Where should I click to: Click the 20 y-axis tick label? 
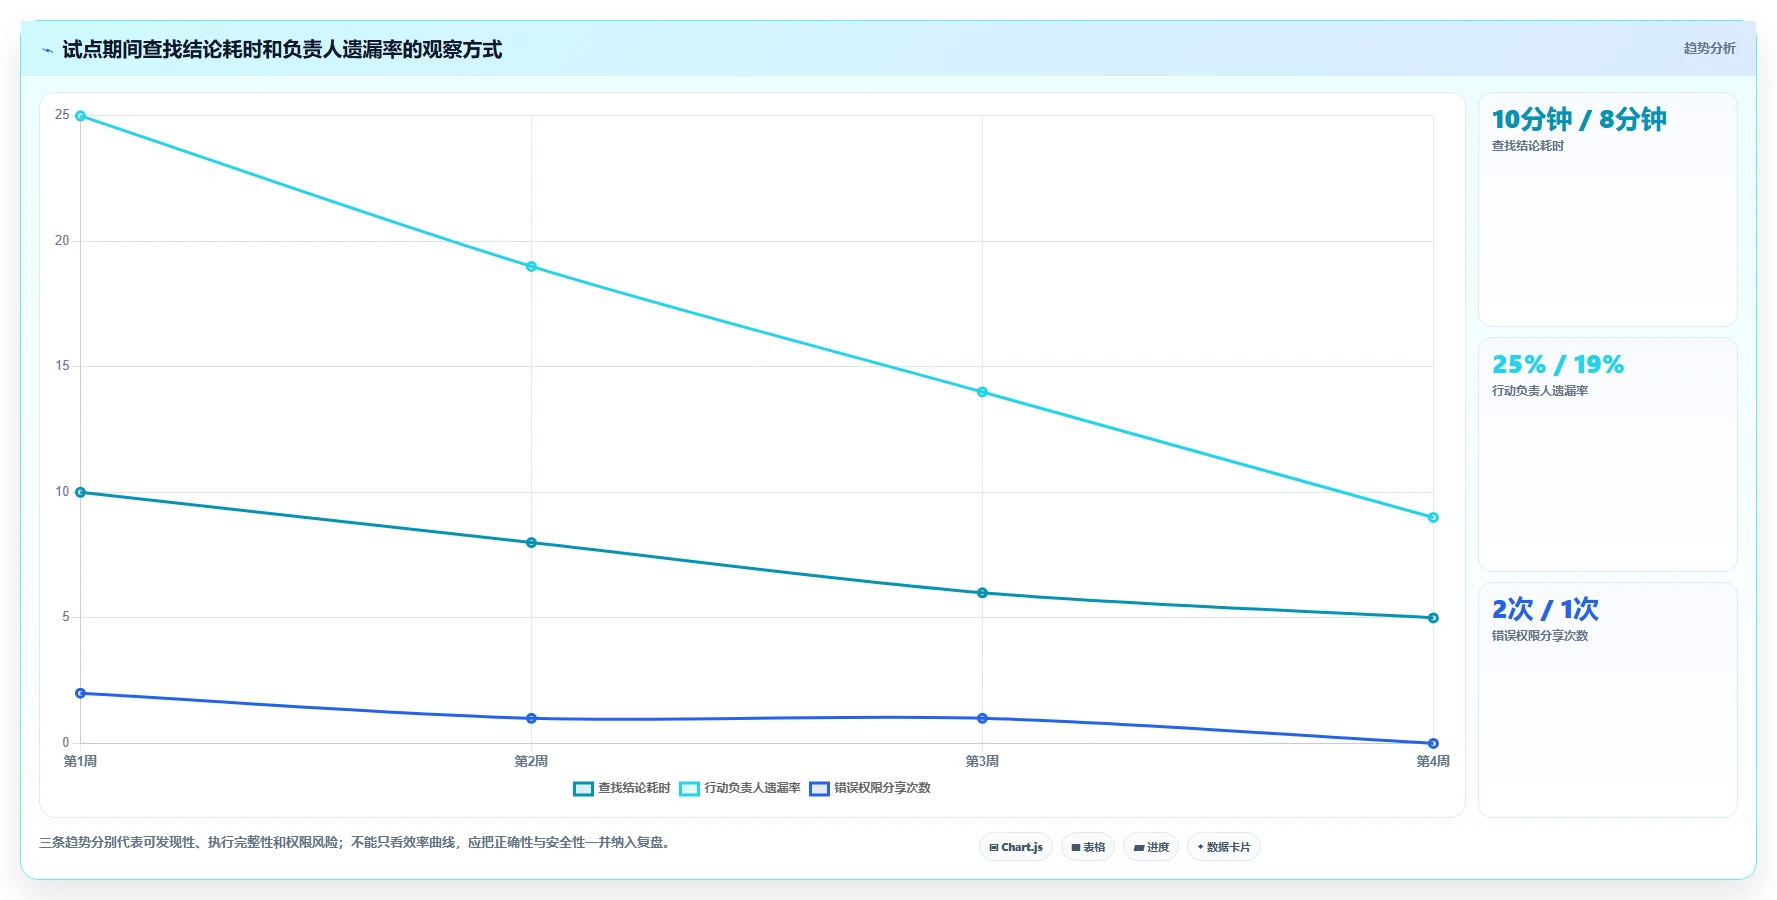[x=62, y=241]
